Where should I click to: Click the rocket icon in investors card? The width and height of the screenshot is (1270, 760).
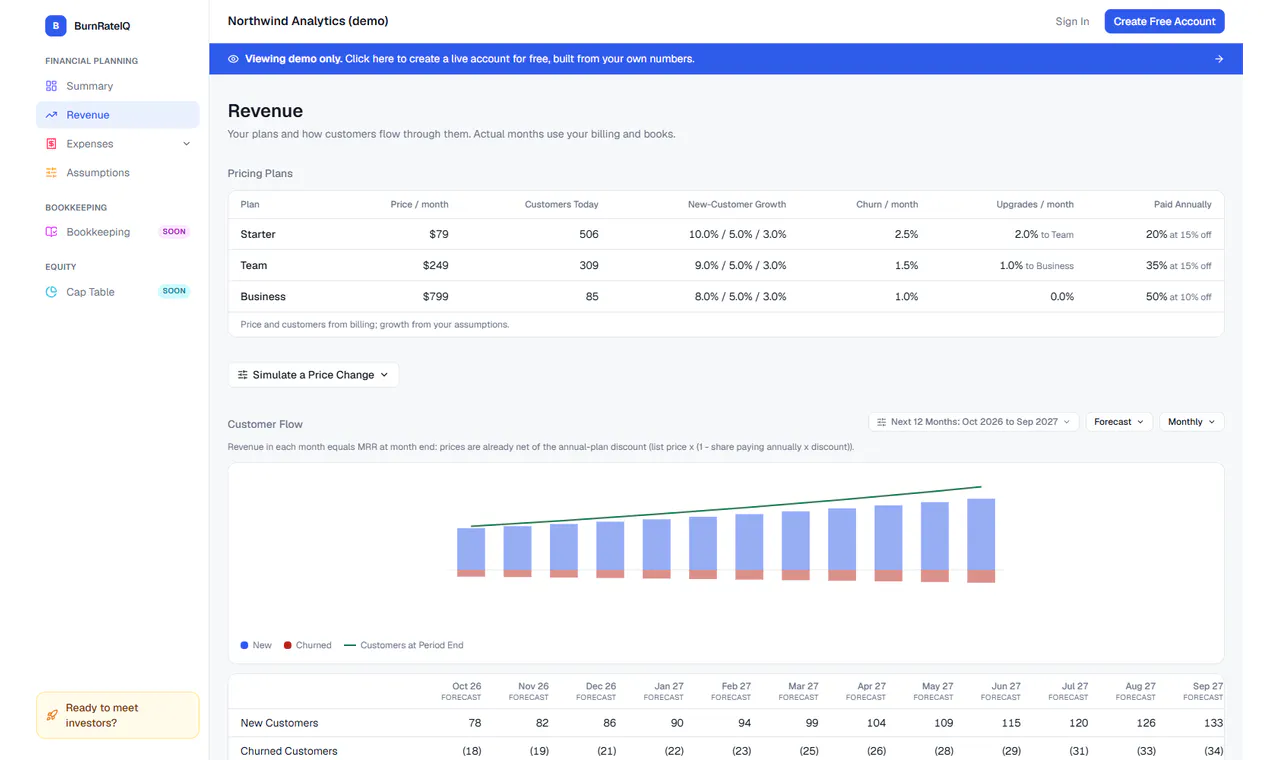[52, 715]
